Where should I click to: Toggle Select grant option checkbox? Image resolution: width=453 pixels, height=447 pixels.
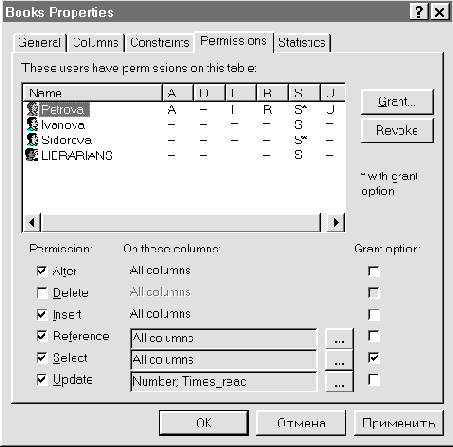[x=374, y=358]
